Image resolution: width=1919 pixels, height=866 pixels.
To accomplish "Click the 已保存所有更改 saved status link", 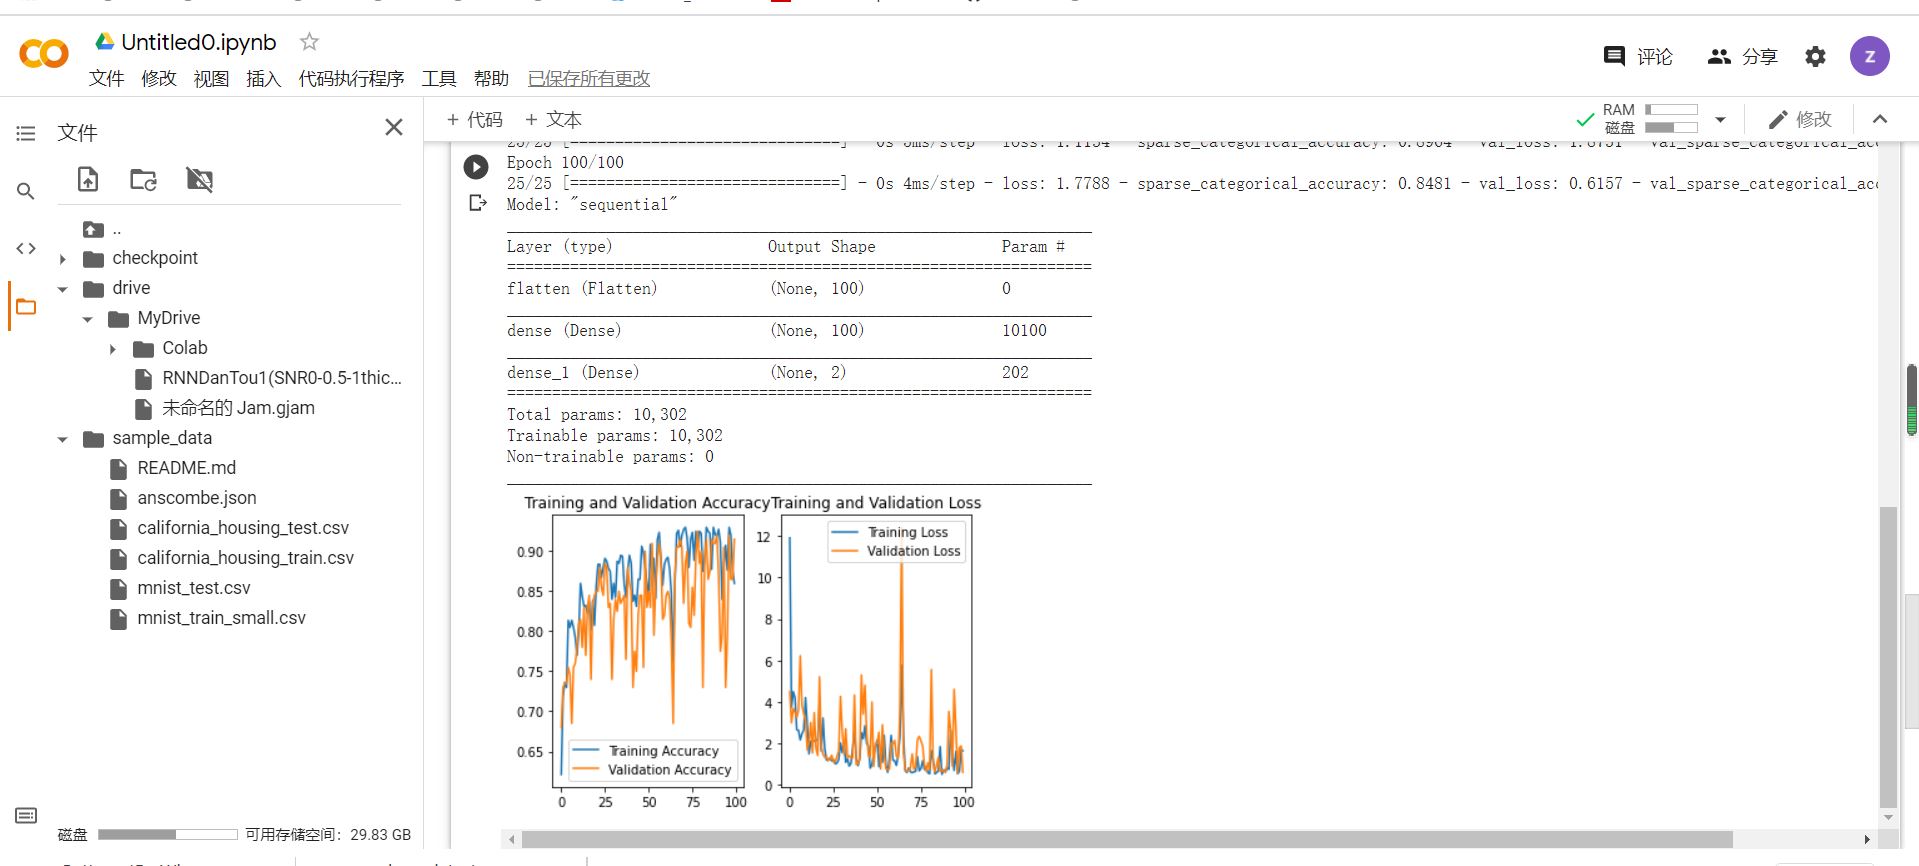I will point(589,79).
